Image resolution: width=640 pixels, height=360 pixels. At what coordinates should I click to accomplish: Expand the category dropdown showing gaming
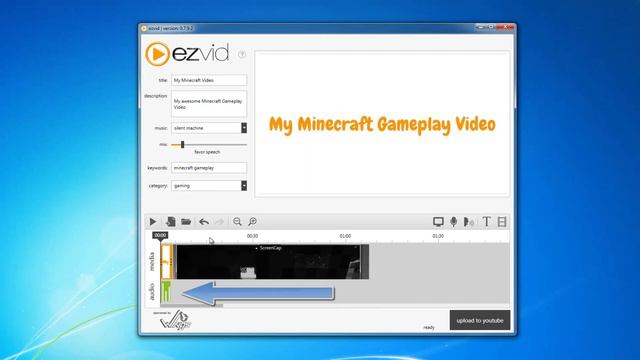click(x=244, y=186)
